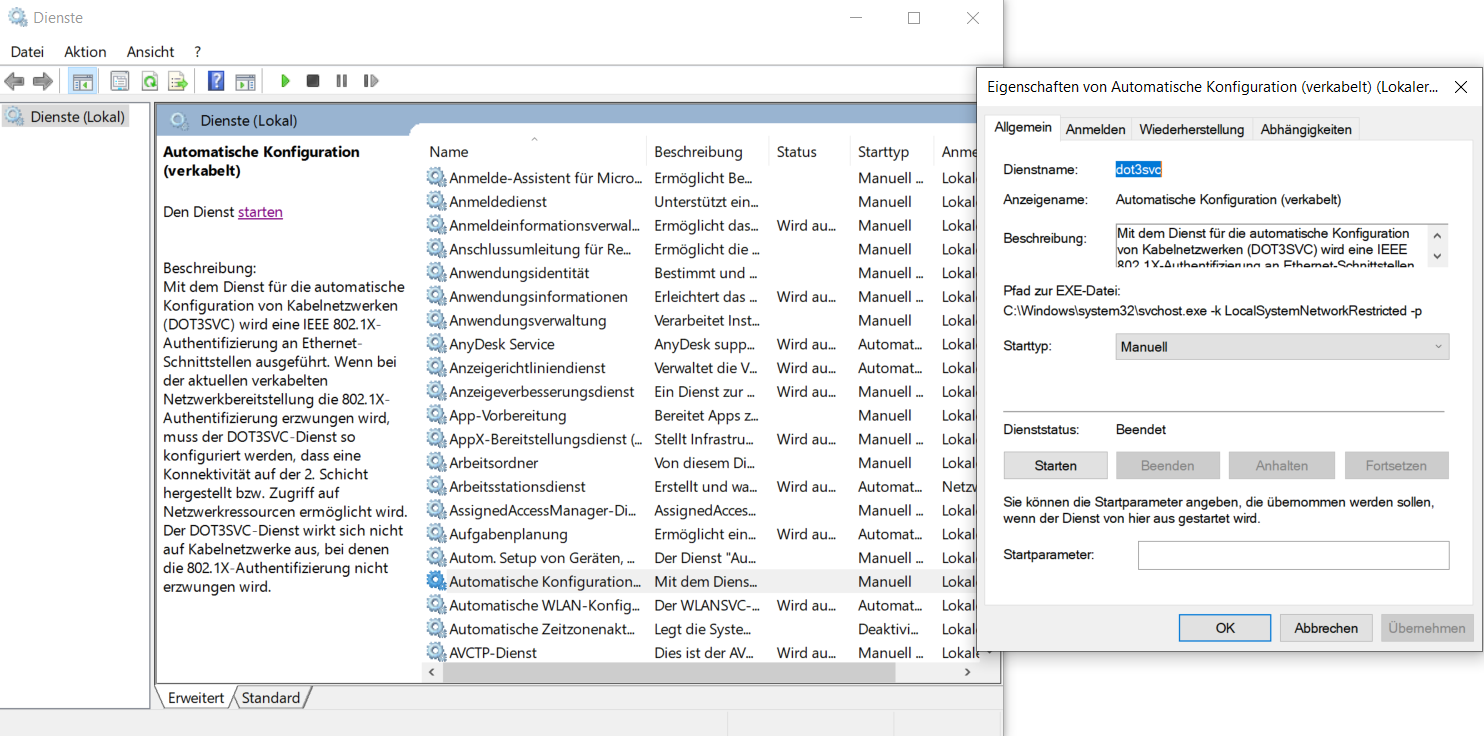Sort services by the Name column header
The width and height of the screenshot is (1484, 736).
coord(449,152)
